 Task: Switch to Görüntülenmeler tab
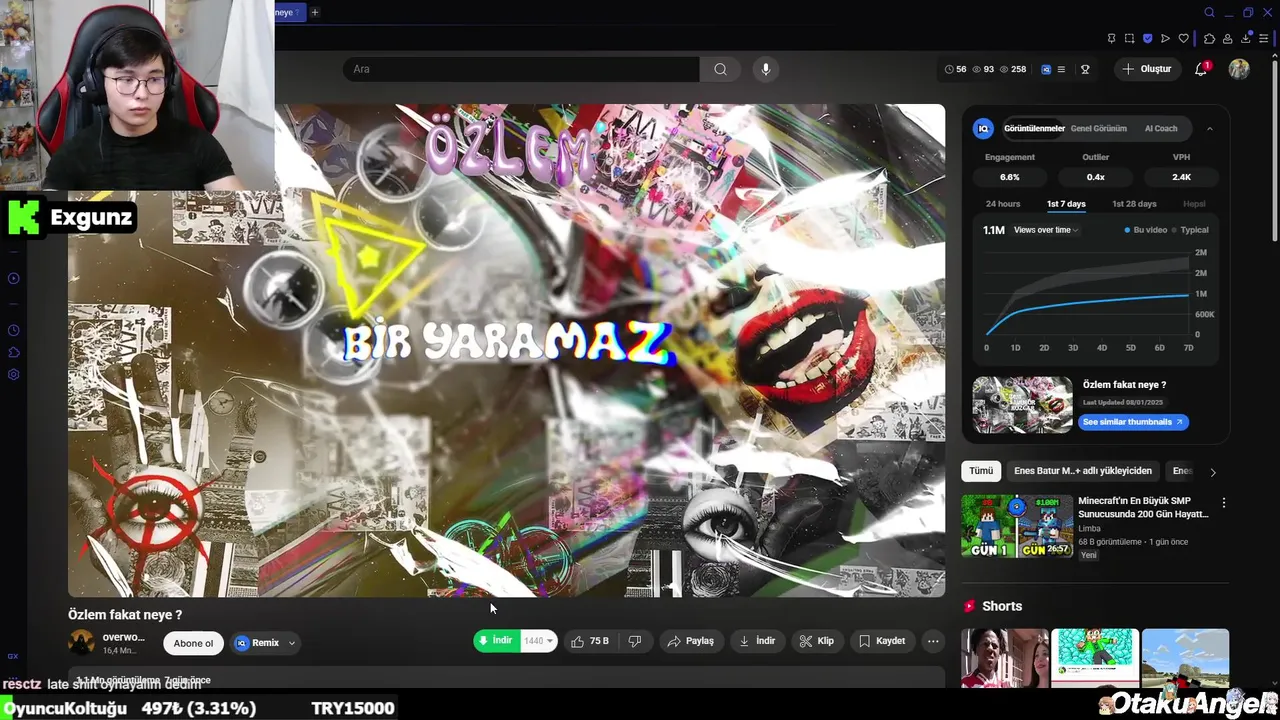click(1034, 128)
